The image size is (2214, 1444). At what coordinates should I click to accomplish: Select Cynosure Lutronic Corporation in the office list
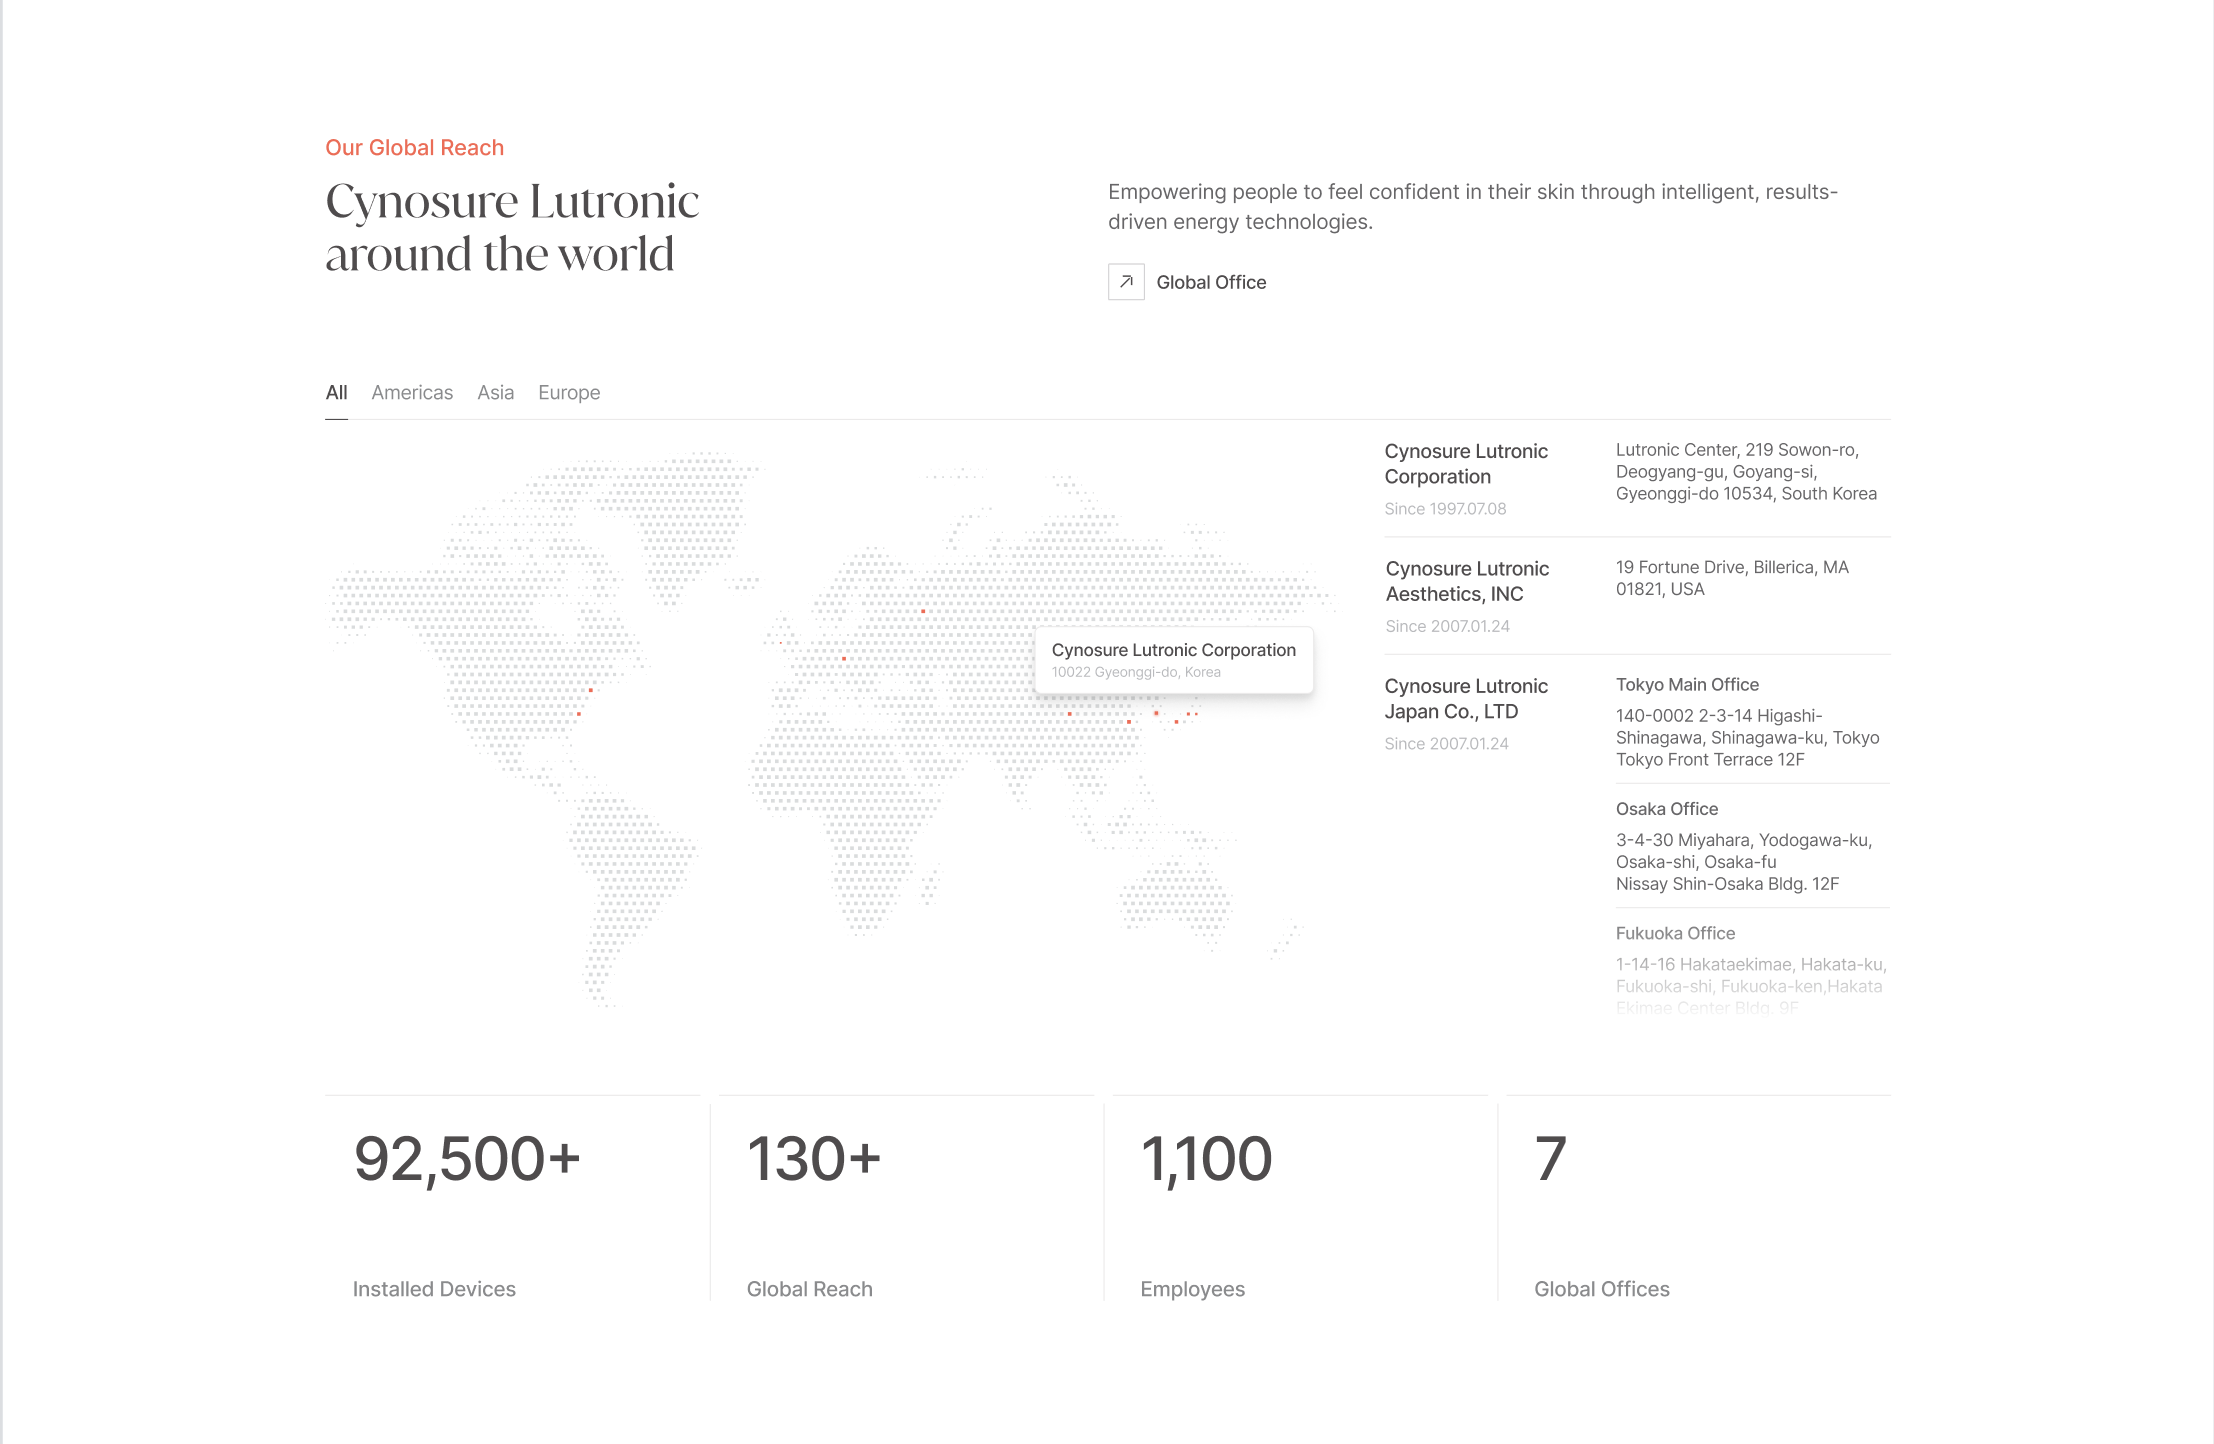click(x=1466, y=464)
